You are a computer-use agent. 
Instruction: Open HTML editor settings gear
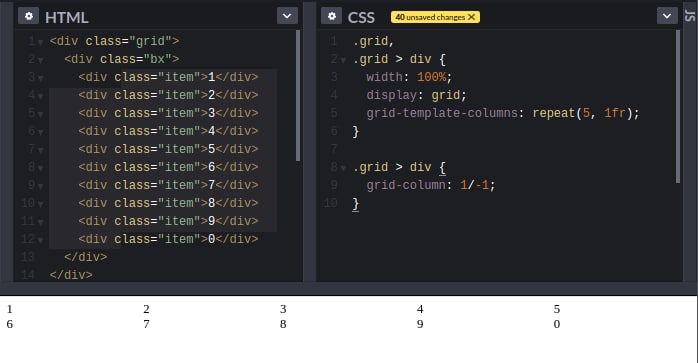click(x=28, y=16)
